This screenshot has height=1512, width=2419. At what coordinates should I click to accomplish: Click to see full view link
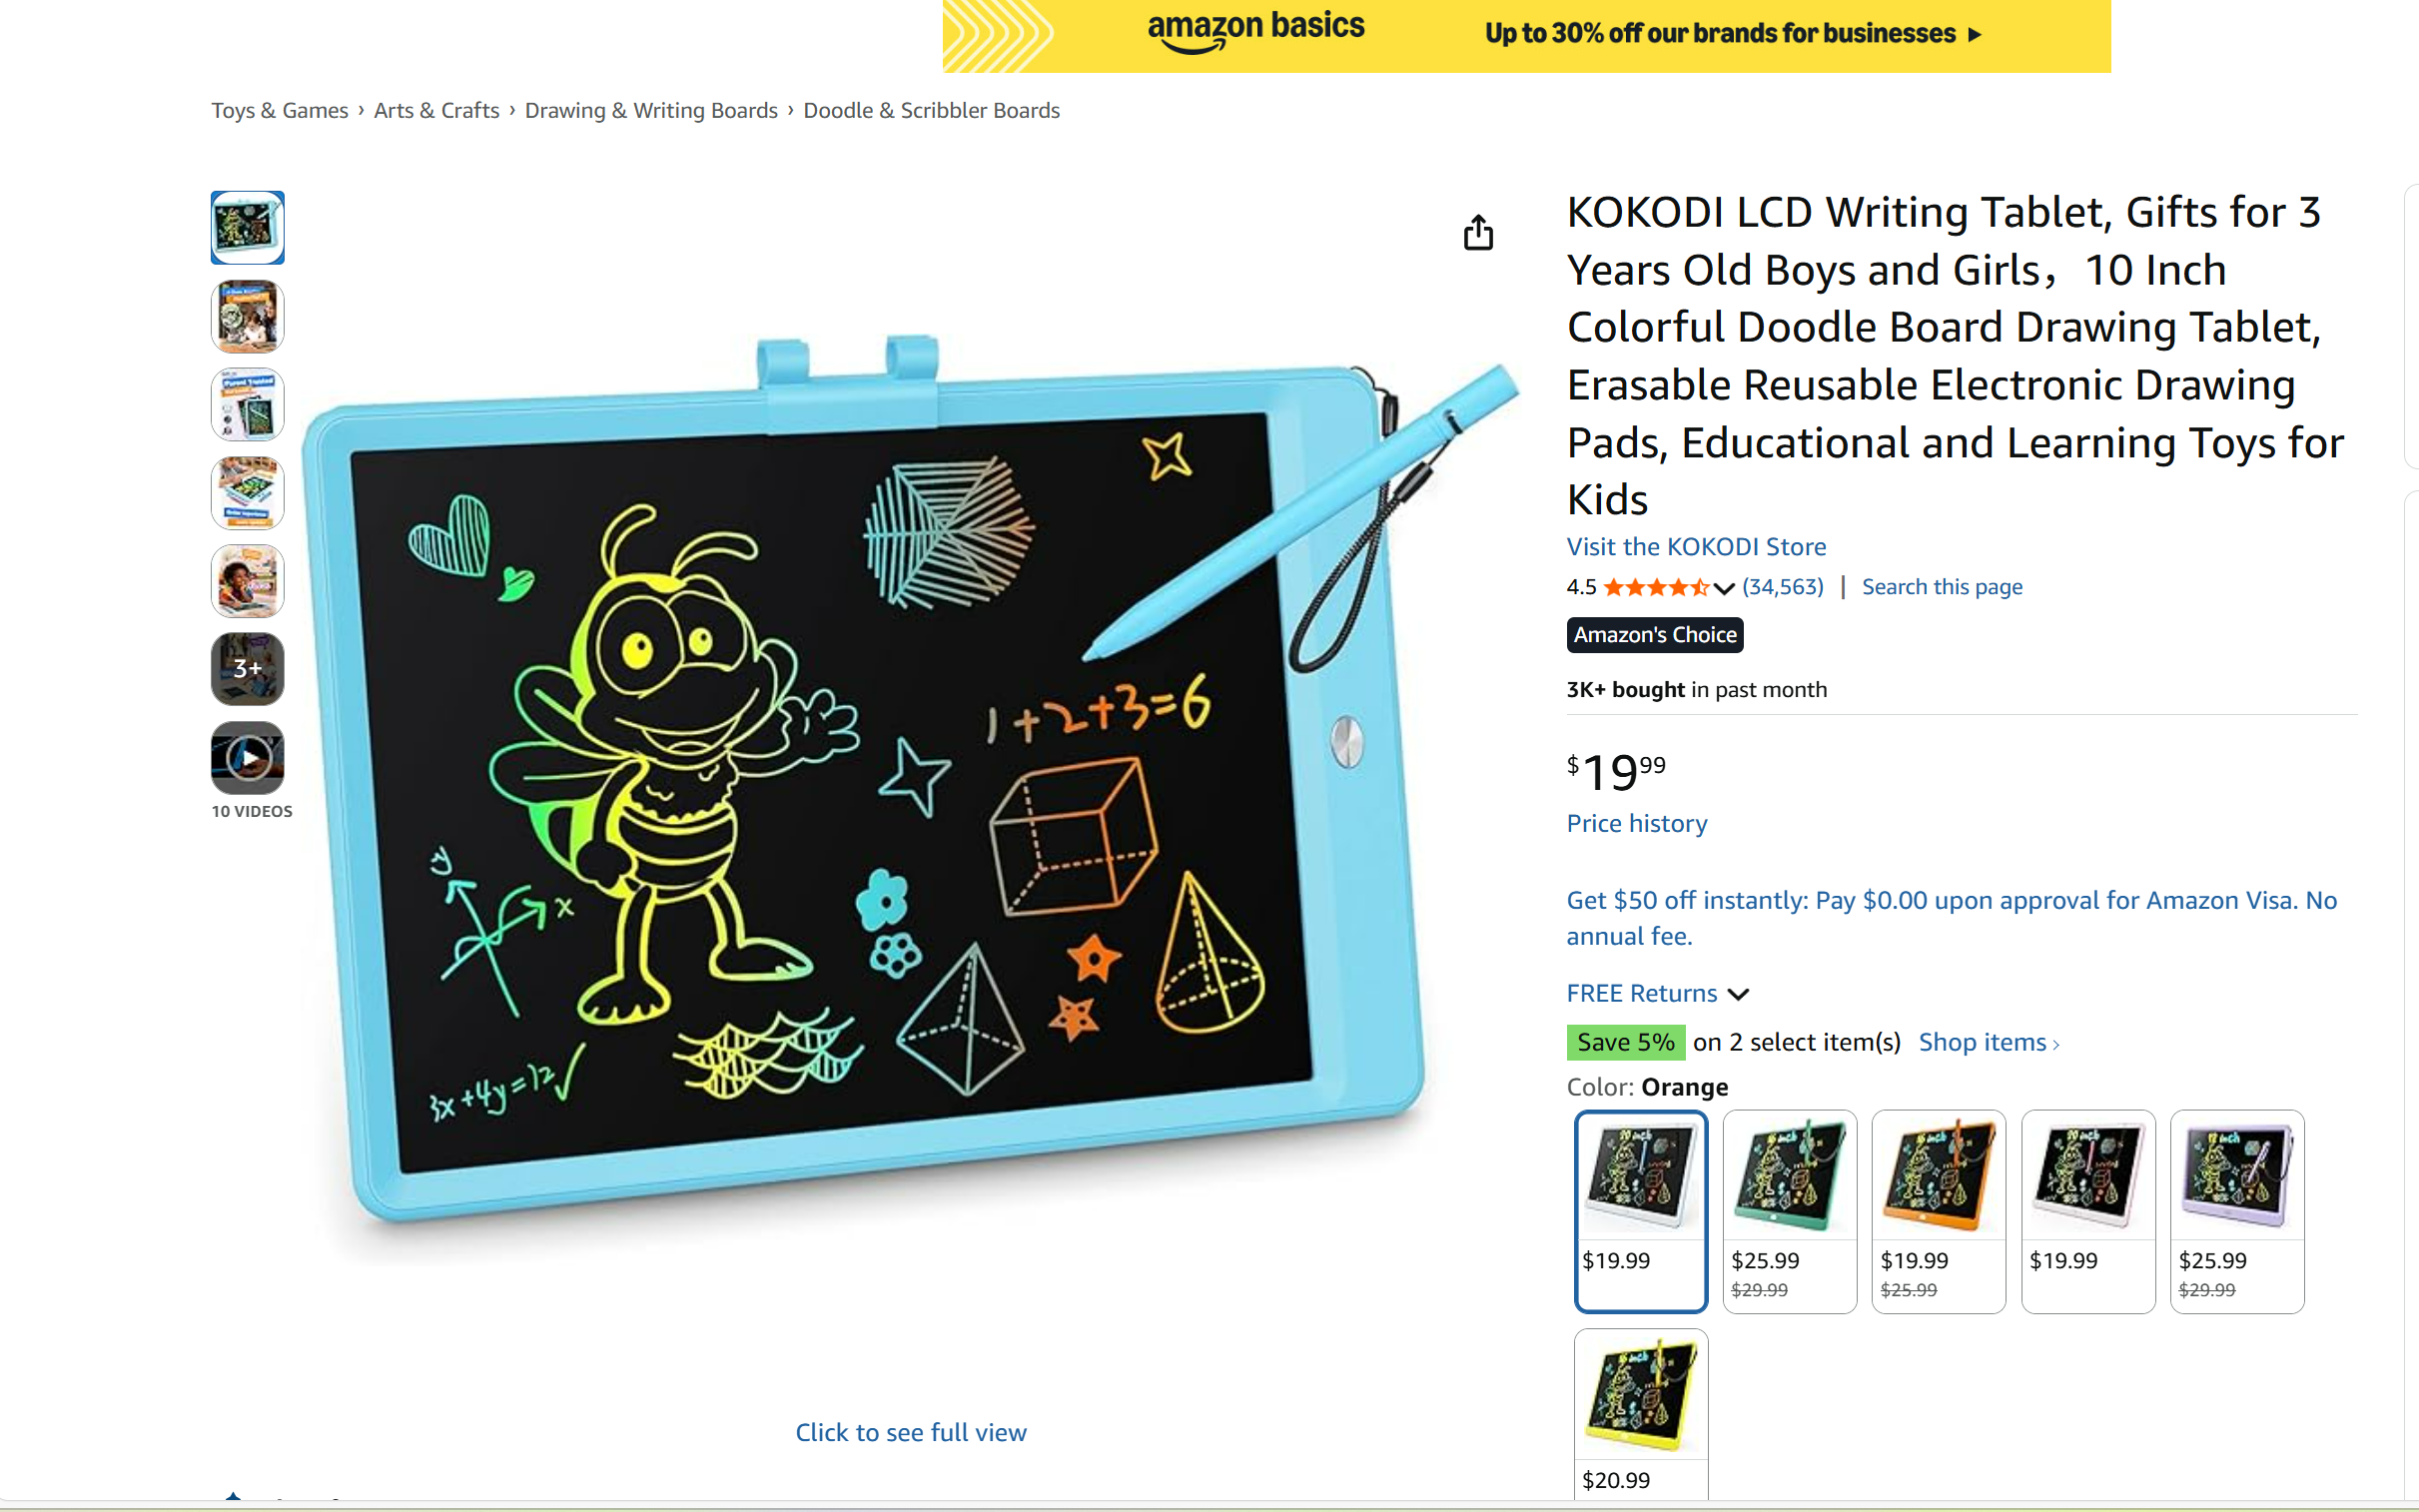(x=911, y=1432)
